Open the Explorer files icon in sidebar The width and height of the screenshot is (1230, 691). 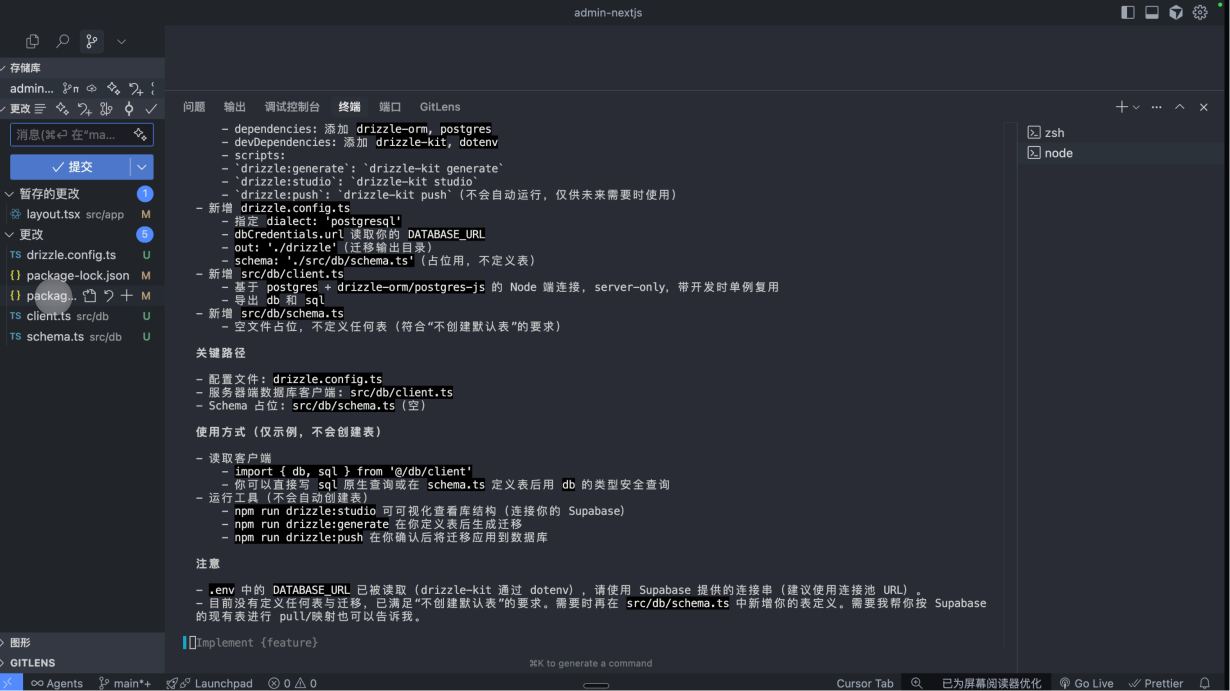tap(32, 41)
